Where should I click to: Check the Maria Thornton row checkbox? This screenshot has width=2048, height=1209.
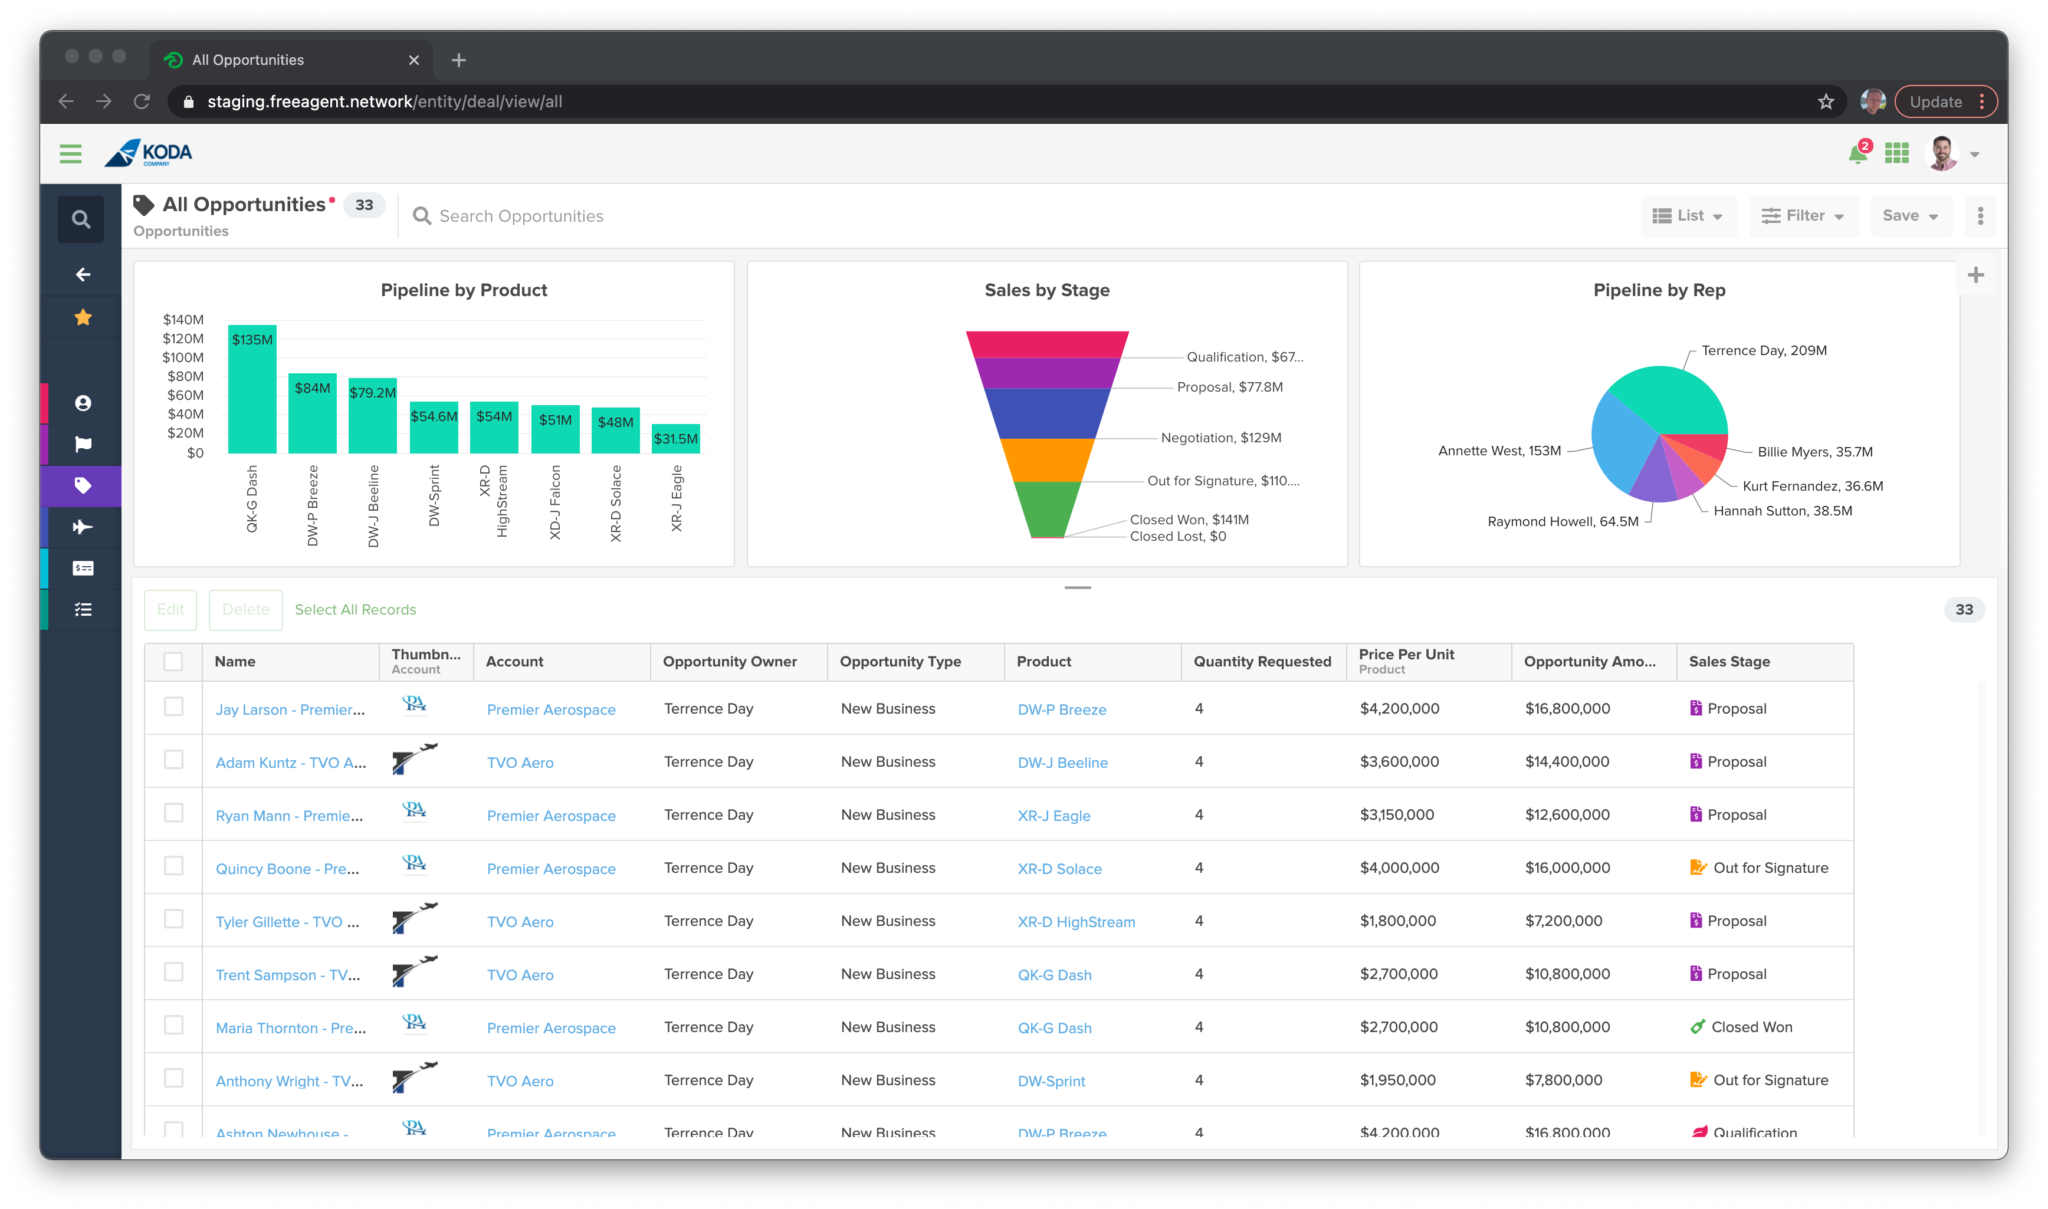pos(173,1025)
